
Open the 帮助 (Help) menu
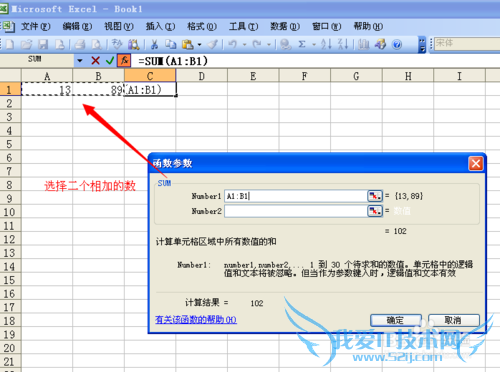tap(368, 26)
